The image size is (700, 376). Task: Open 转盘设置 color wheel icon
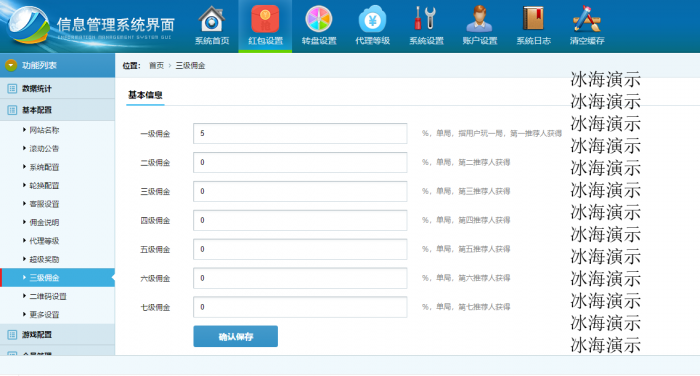pyautogui.click(x=319, y=19)
